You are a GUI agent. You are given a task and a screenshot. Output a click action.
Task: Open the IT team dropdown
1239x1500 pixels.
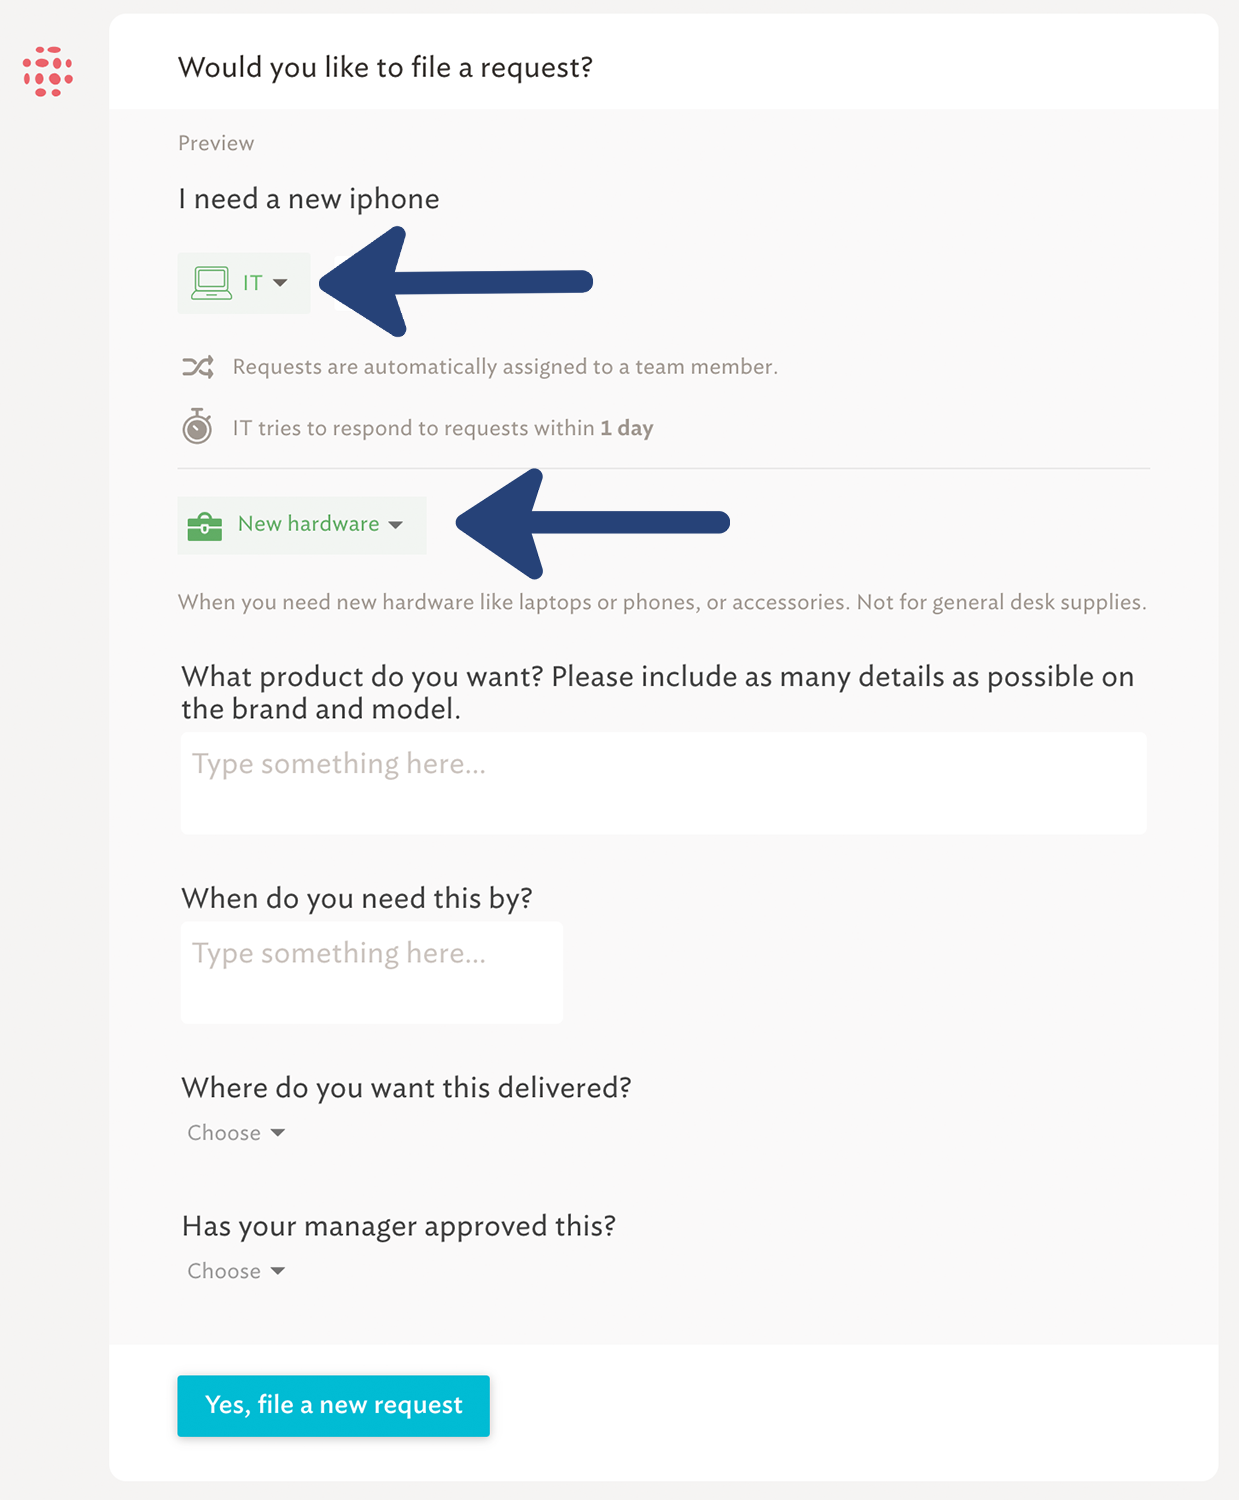[244, 283]
